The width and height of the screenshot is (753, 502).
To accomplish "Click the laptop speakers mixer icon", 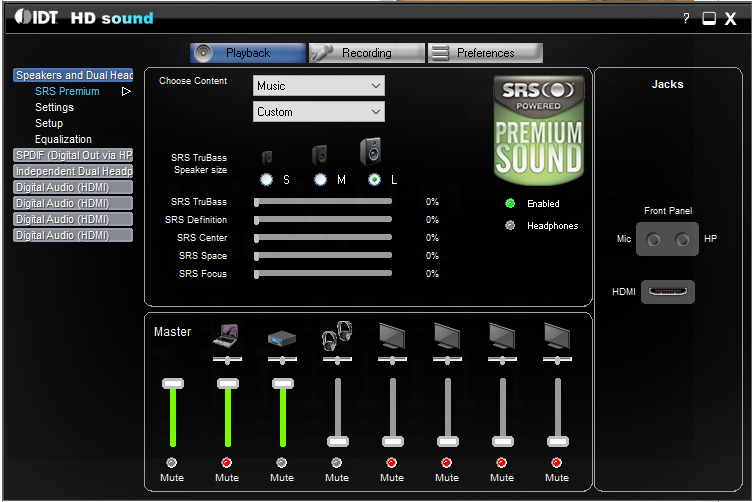I will [227, 335].
